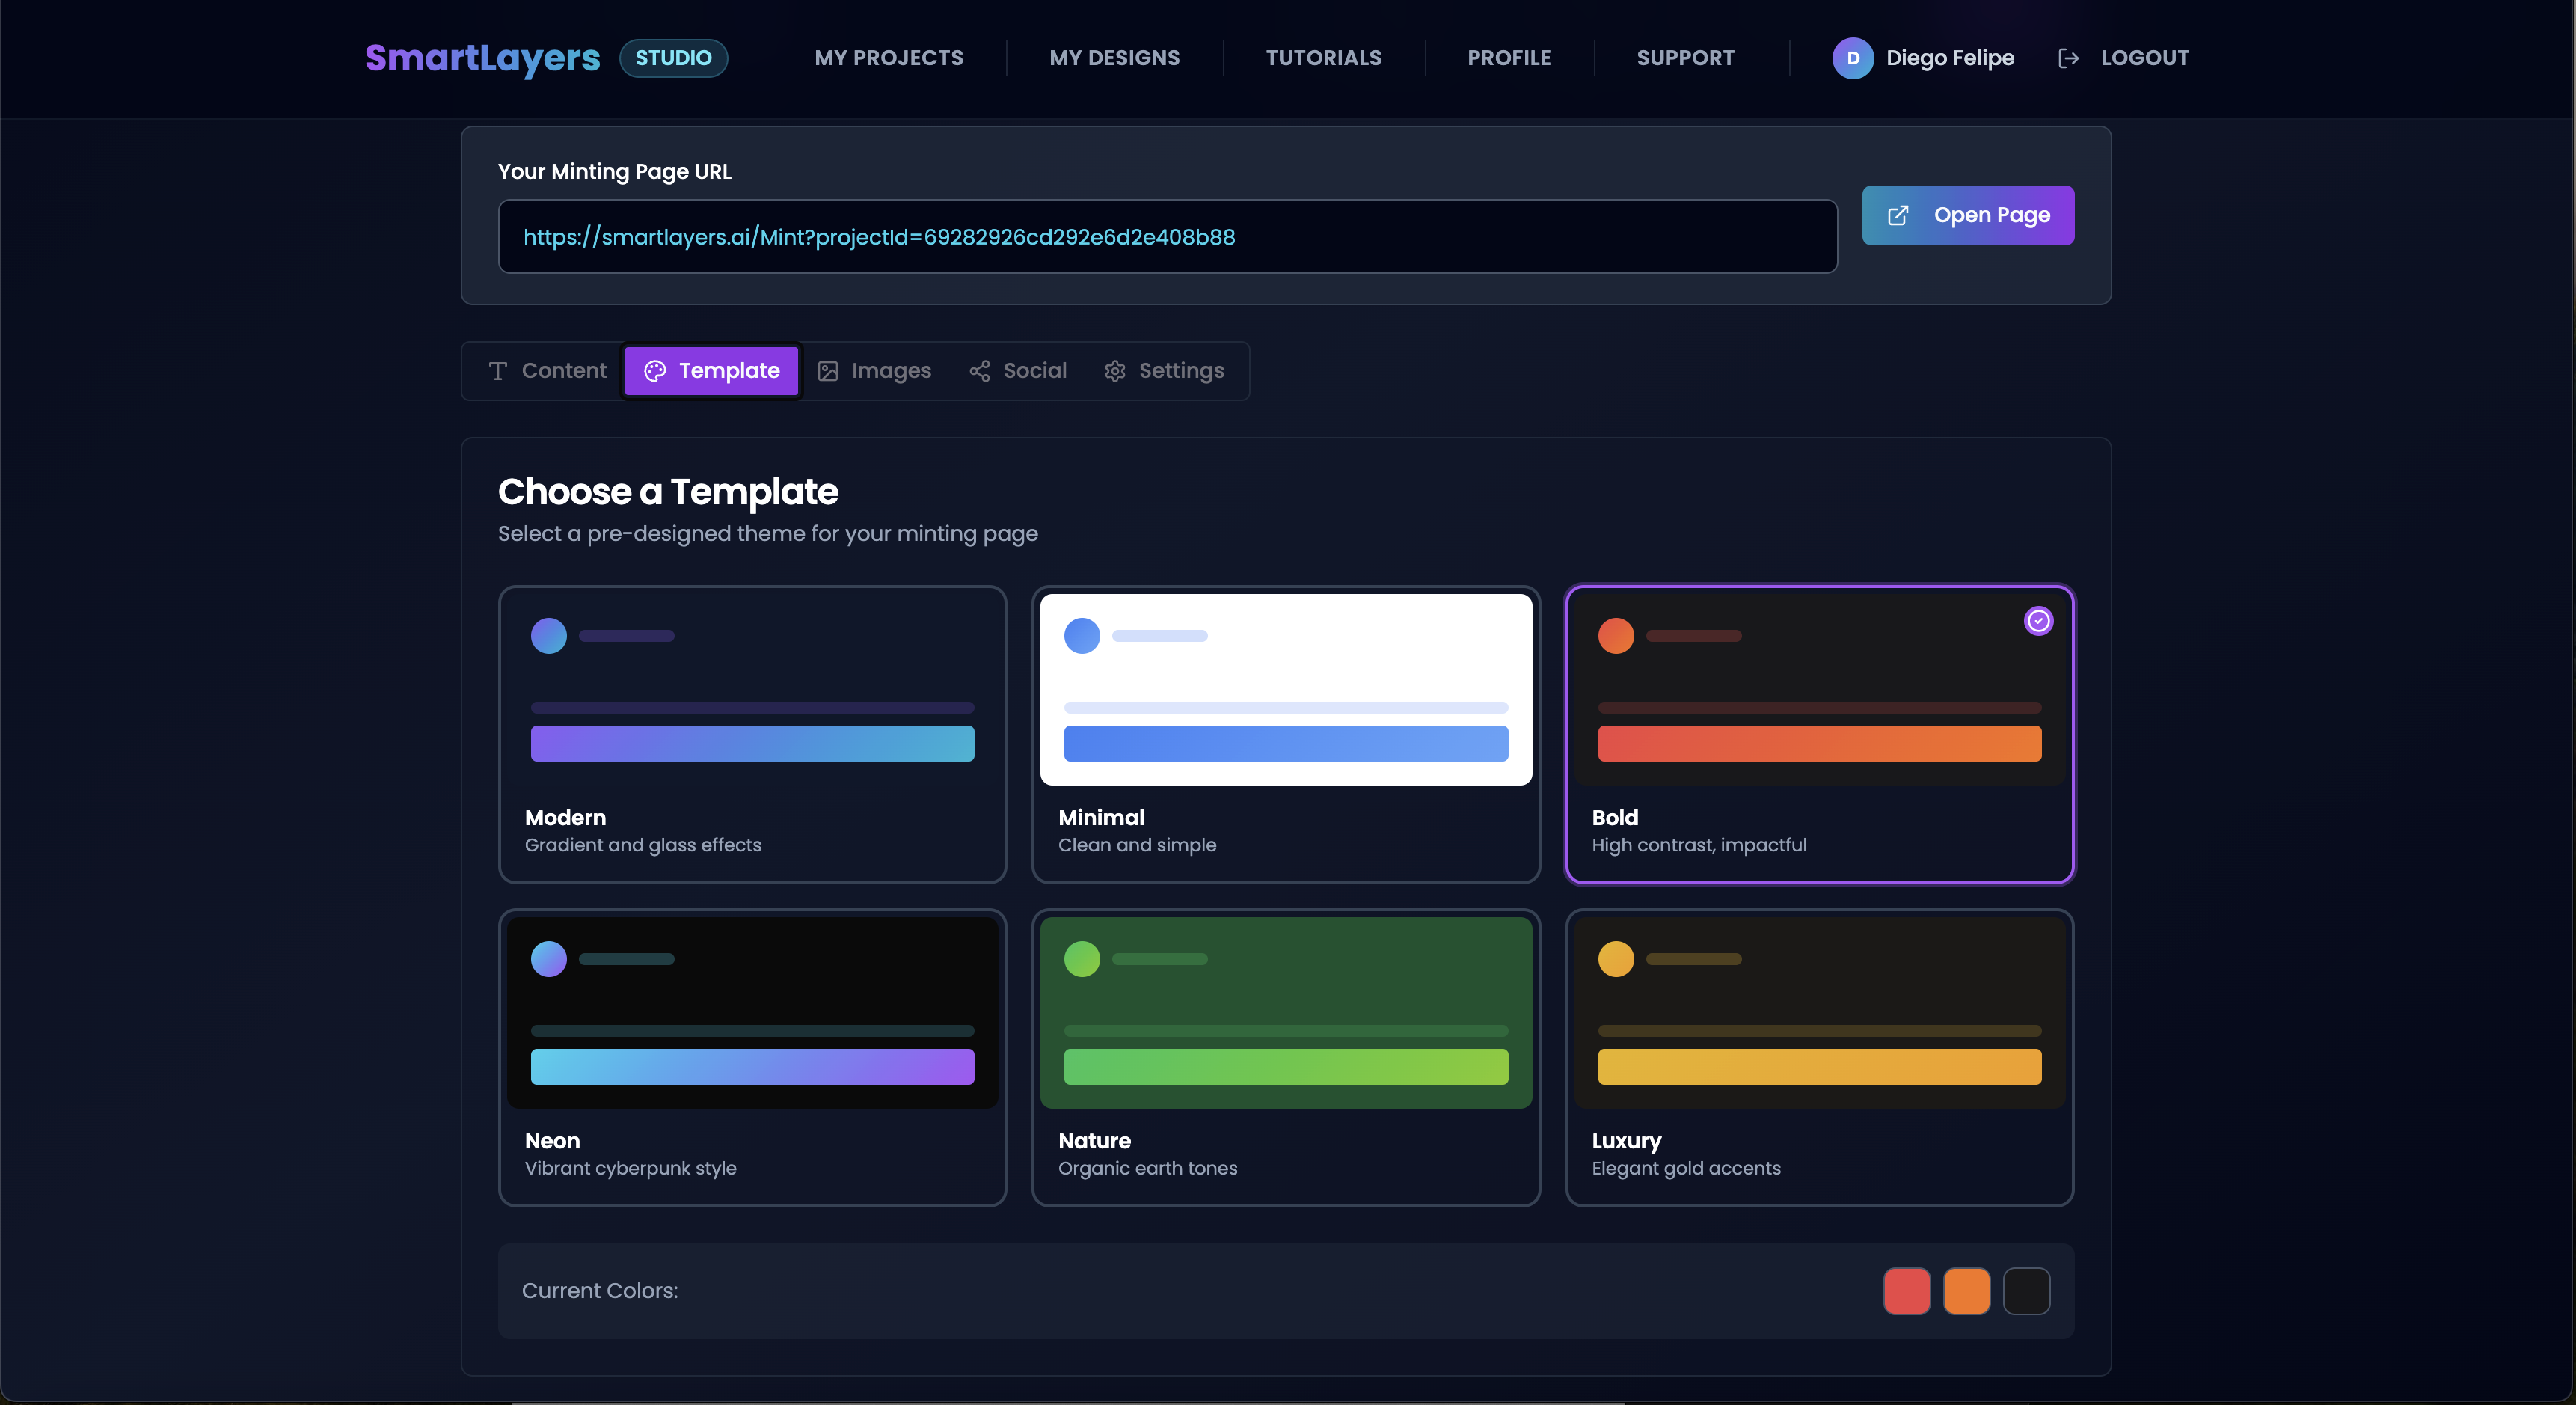Click the Social tab share icon
Viewport: 2576px width, 1405px height.
click(x=979, y=370)
